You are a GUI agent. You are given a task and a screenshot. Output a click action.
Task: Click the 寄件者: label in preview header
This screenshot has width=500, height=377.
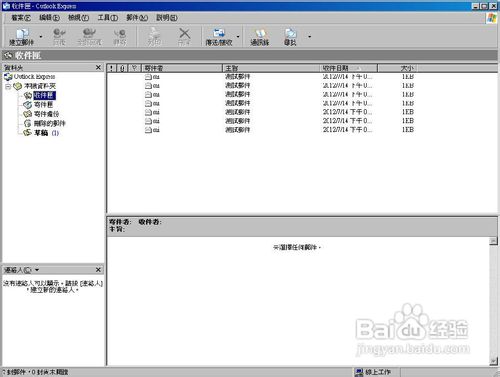120,222
